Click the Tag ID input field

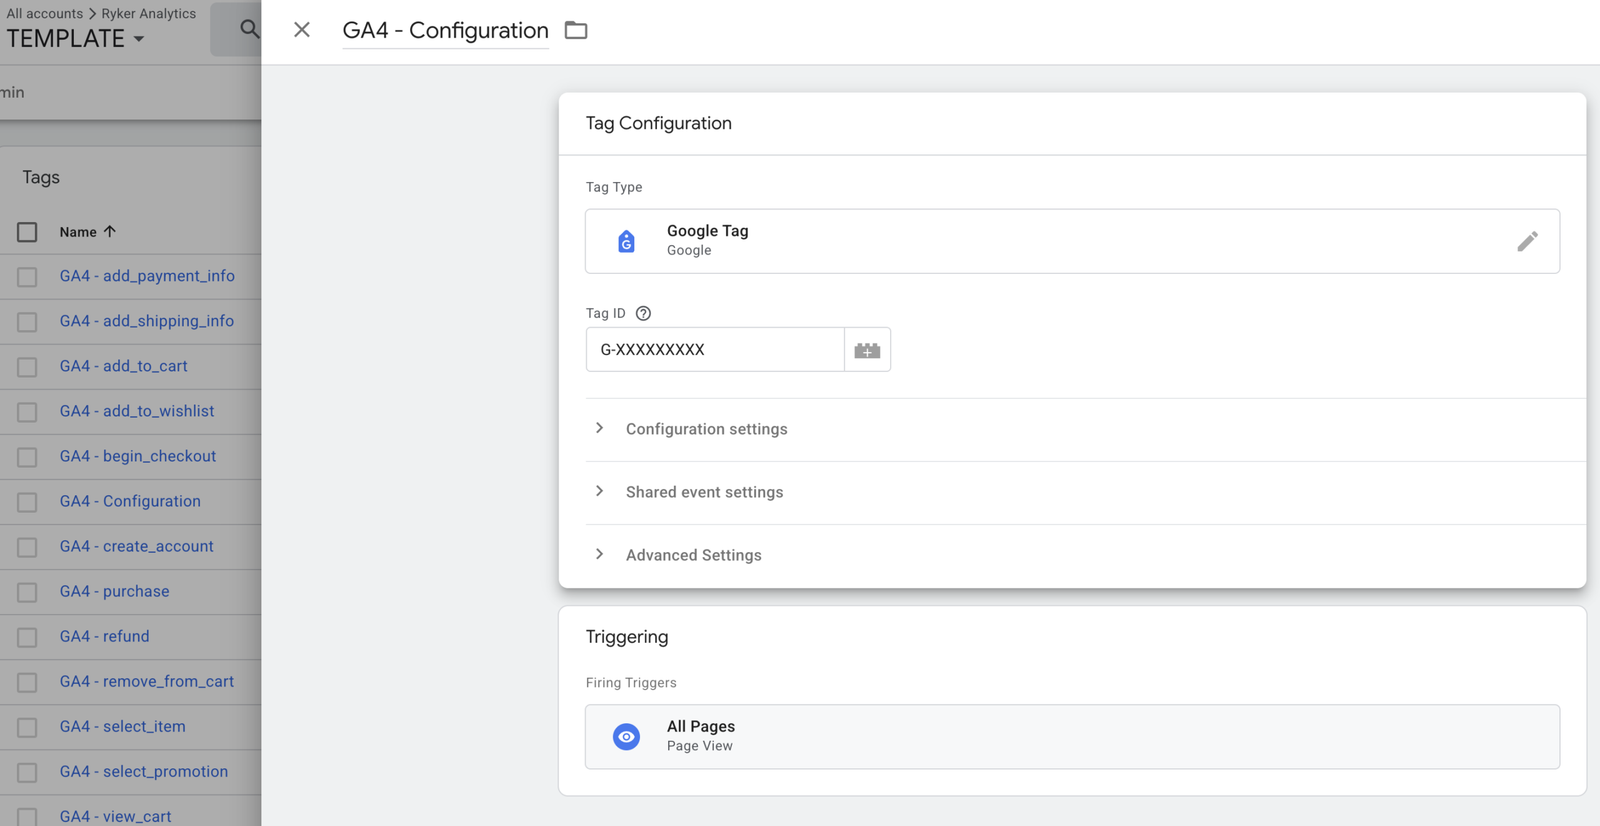715,350
